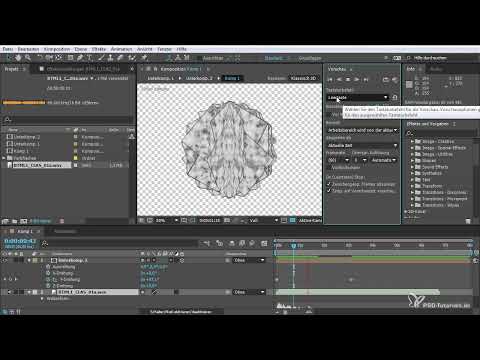
Task: Click the timeline current-time indicator handle
Action: click(293, 245)
